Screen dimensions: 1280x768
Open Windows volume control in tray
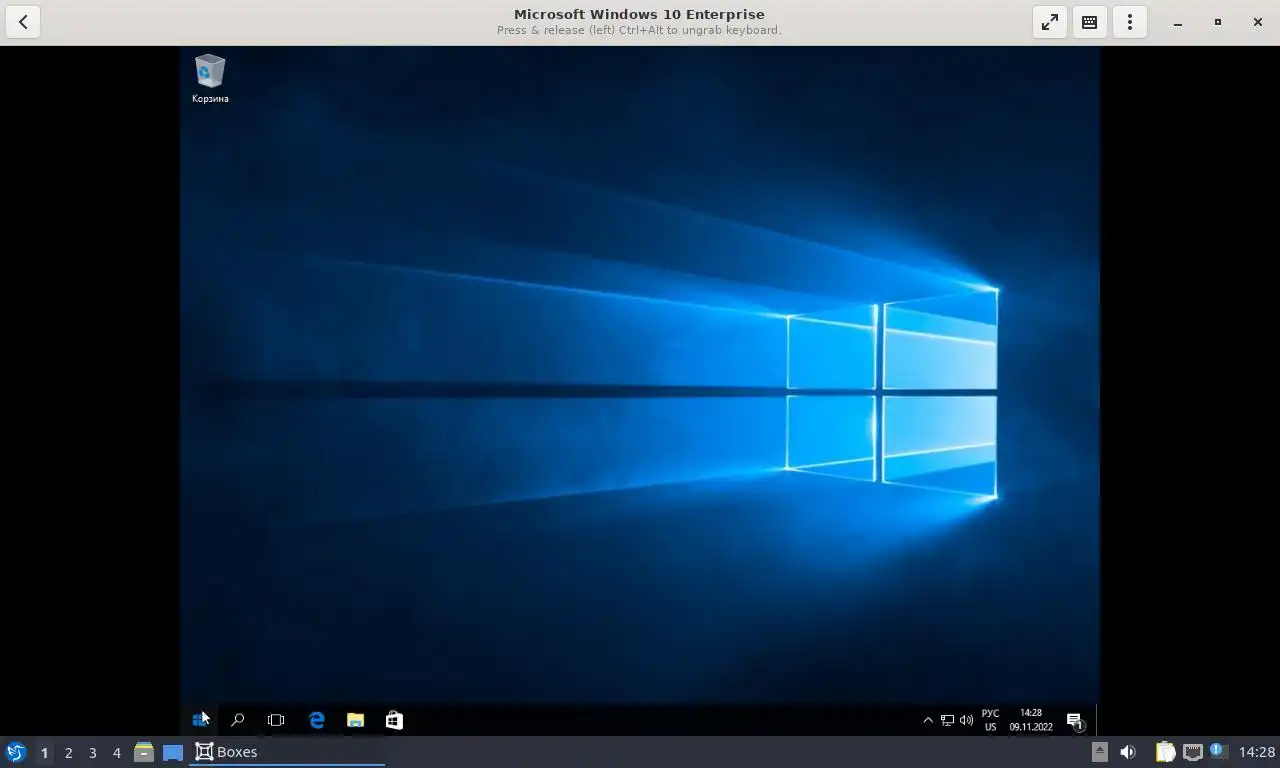point(966,720)
